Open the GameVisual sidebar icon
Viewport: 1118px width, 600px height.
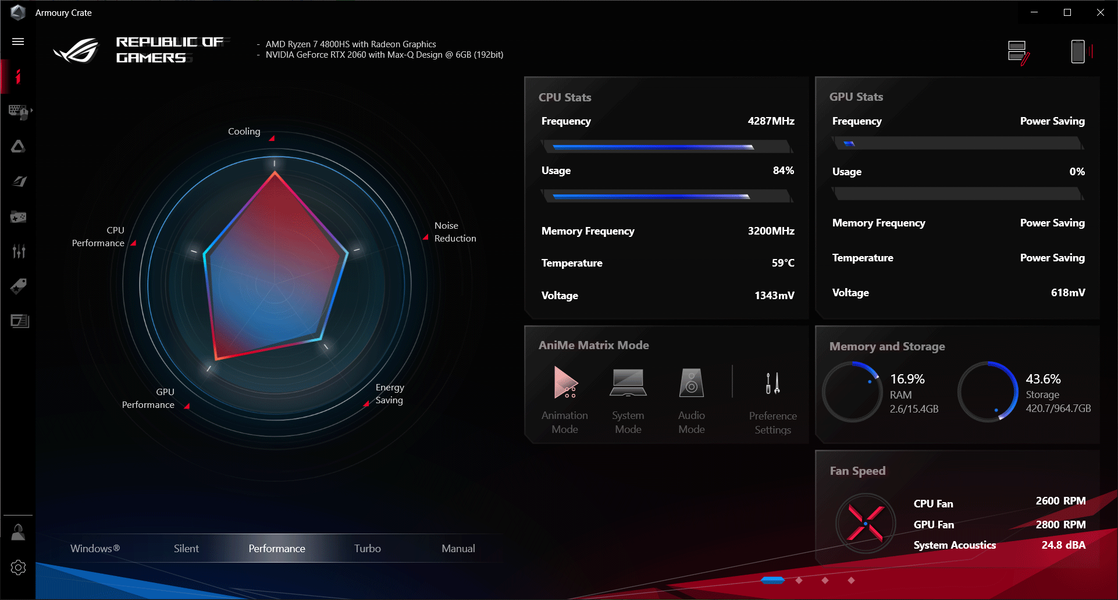(x=19, y=181)
